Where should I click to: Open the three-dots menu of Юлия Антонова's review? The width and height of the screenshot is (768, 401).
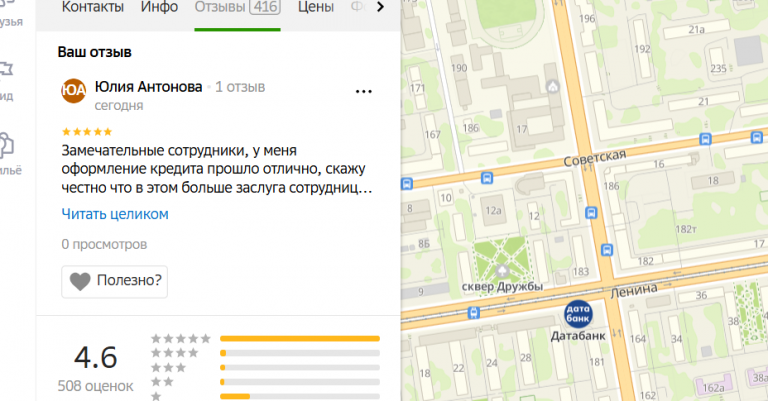click(363, 92)
